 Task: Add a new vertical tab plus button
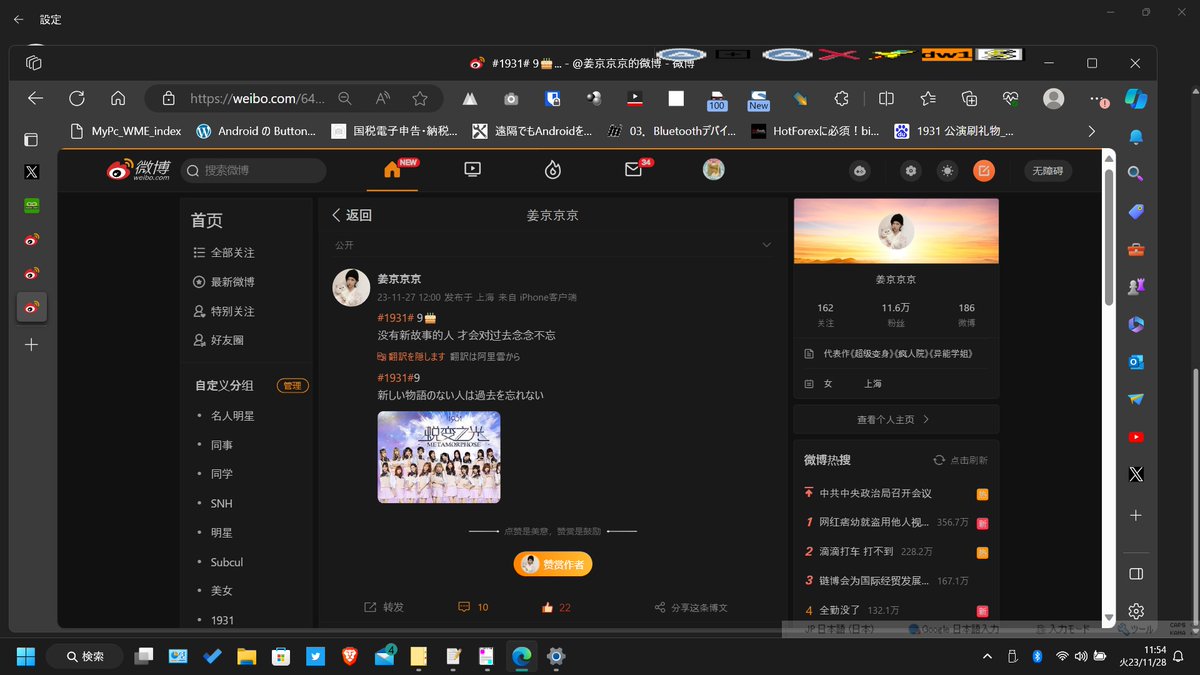click(x=32, y=344)
